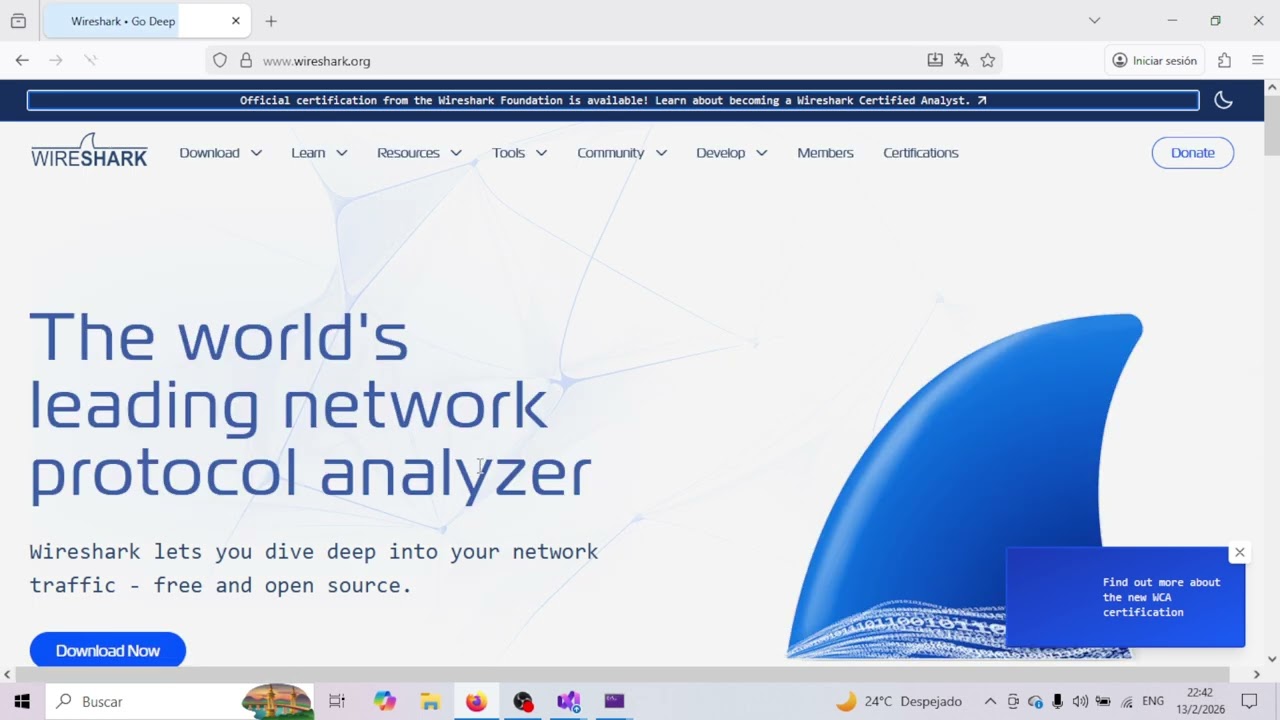Toggle dark mode with the moon icon
Screen dimensions: 1280x720
(x=1223, y=100)
